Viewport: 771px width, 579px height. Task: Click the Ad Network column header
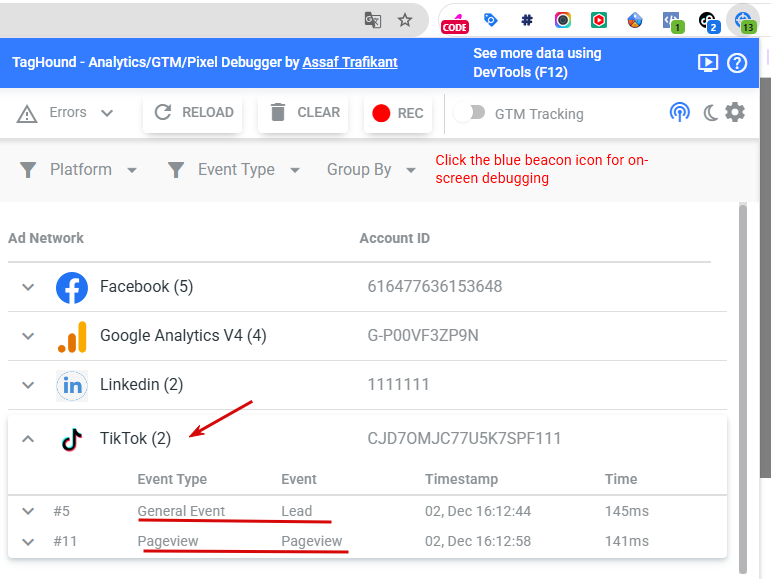point(46,238)
